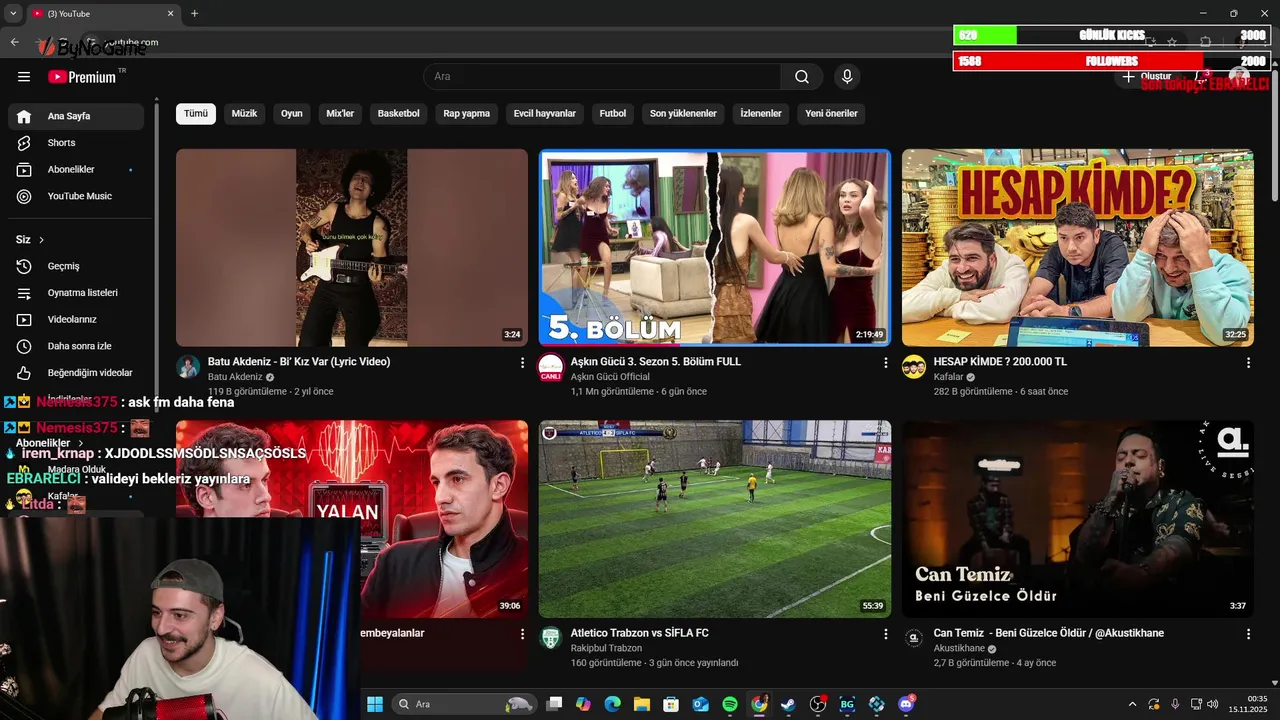
Task: Open Can Temiz - Beni Güzelce Öldür title
Action: pos(1049,633)
